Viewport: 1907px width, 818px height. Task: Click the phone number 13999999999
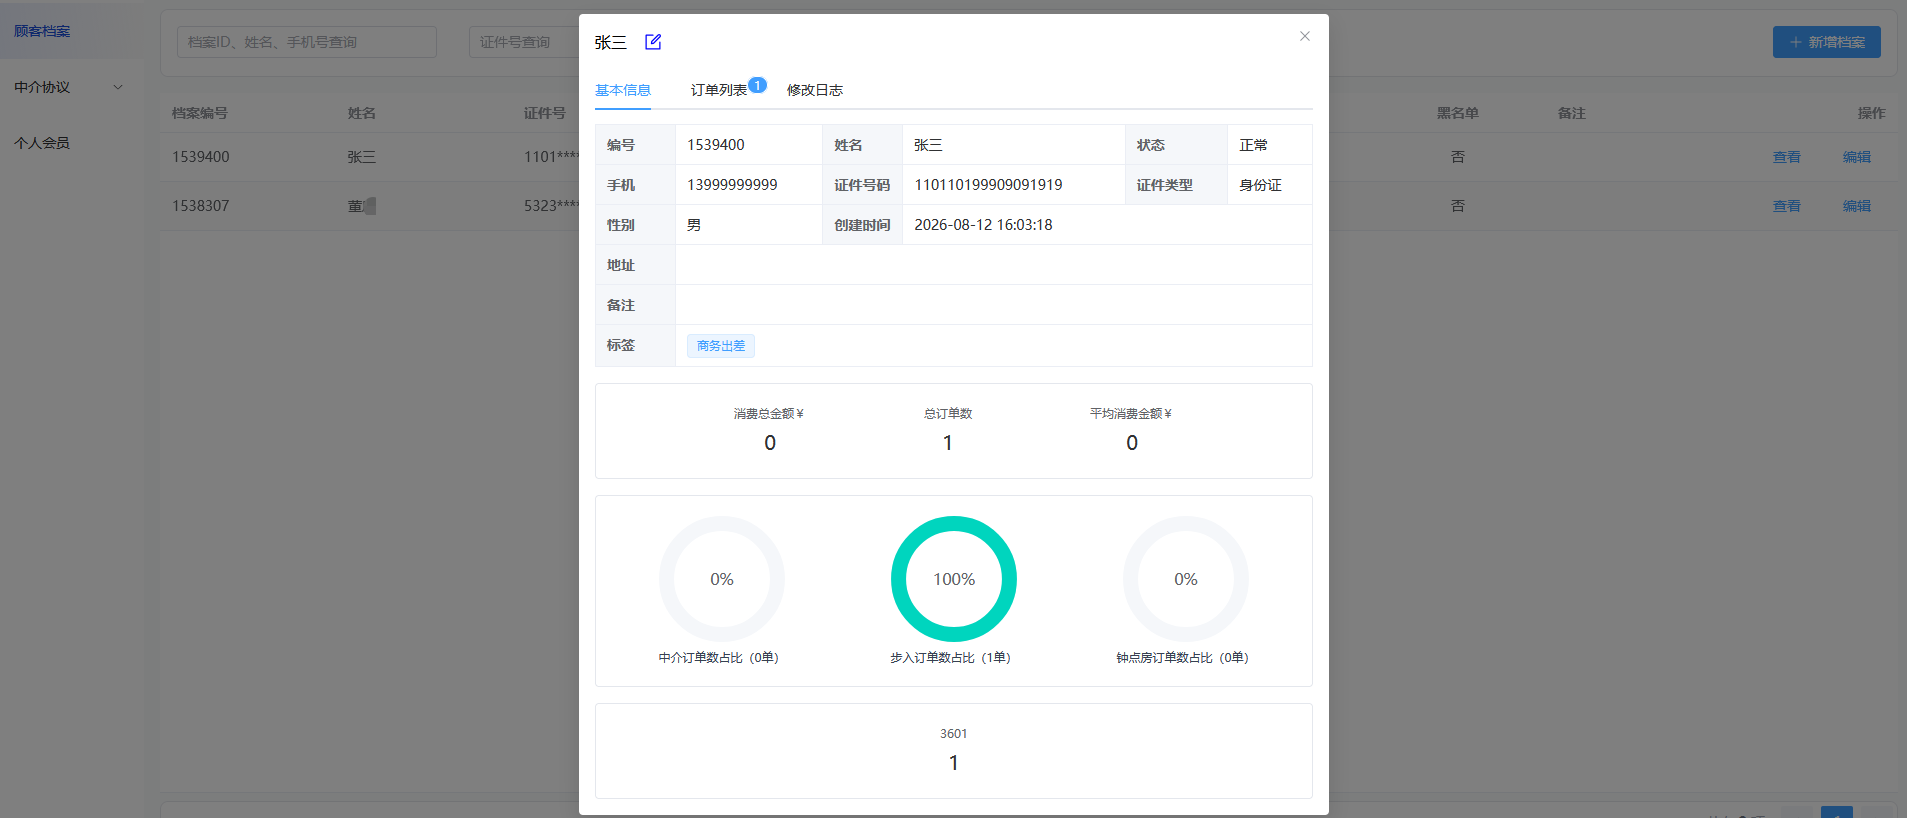[732, 185]
